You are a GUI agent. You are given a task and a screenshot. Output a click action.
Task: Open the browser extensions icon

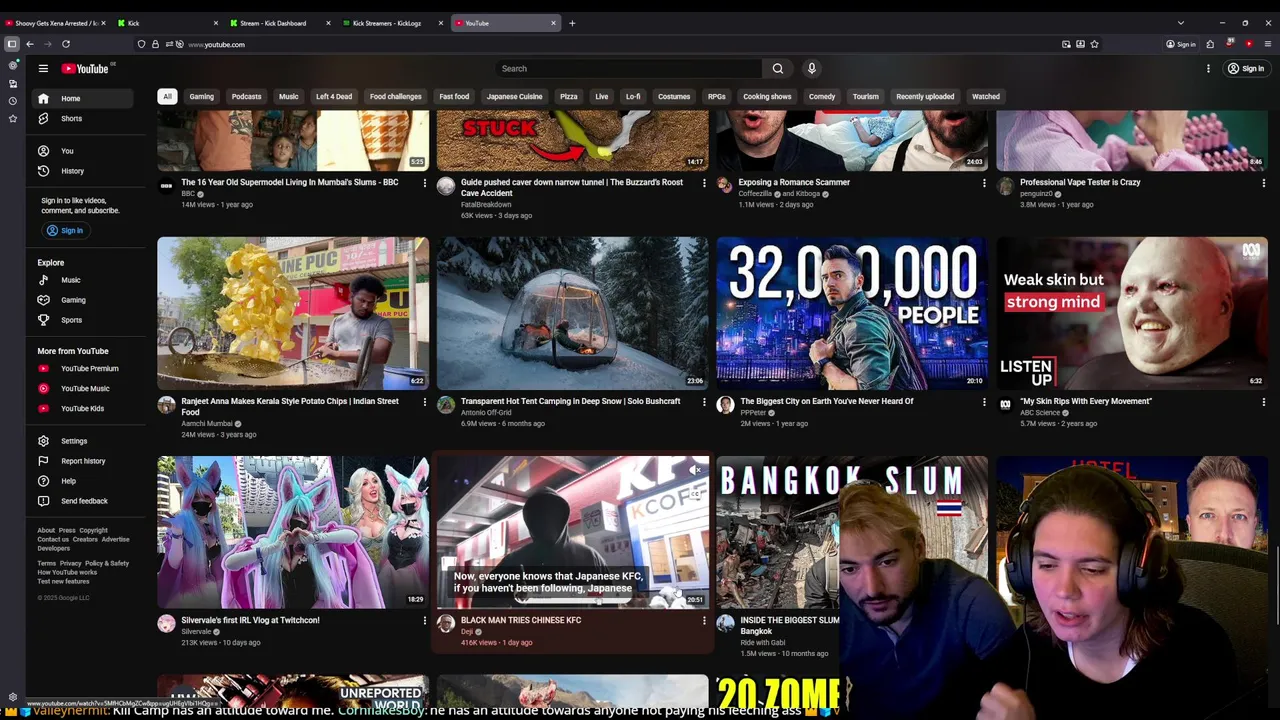(x=1210, y=44)
